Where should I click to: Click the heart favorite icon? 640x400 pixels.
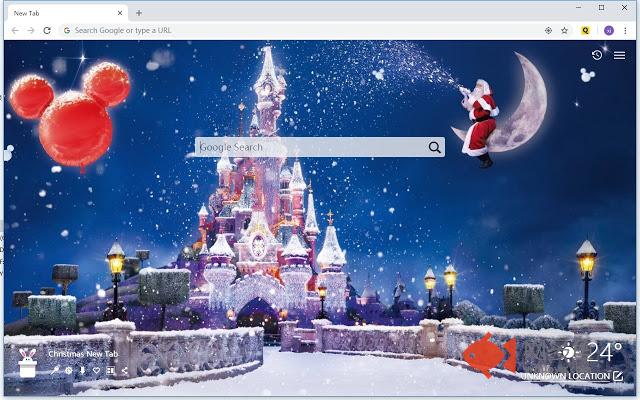pos(96,371)
